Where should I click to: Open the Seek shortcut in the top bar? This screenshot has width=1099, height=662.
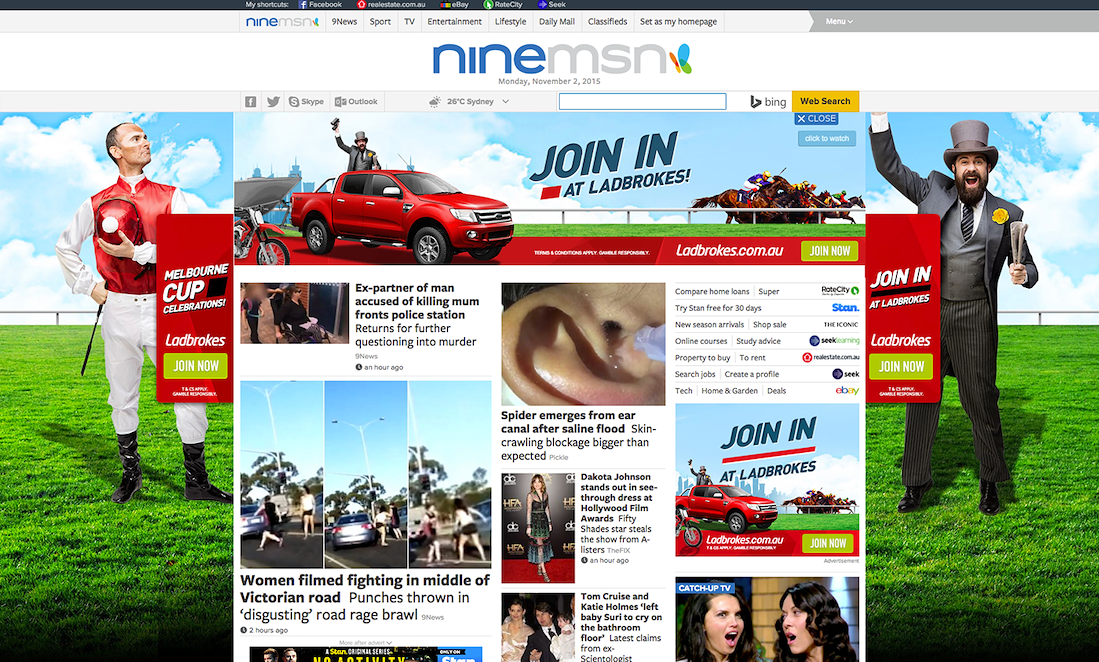pos(552,4)
